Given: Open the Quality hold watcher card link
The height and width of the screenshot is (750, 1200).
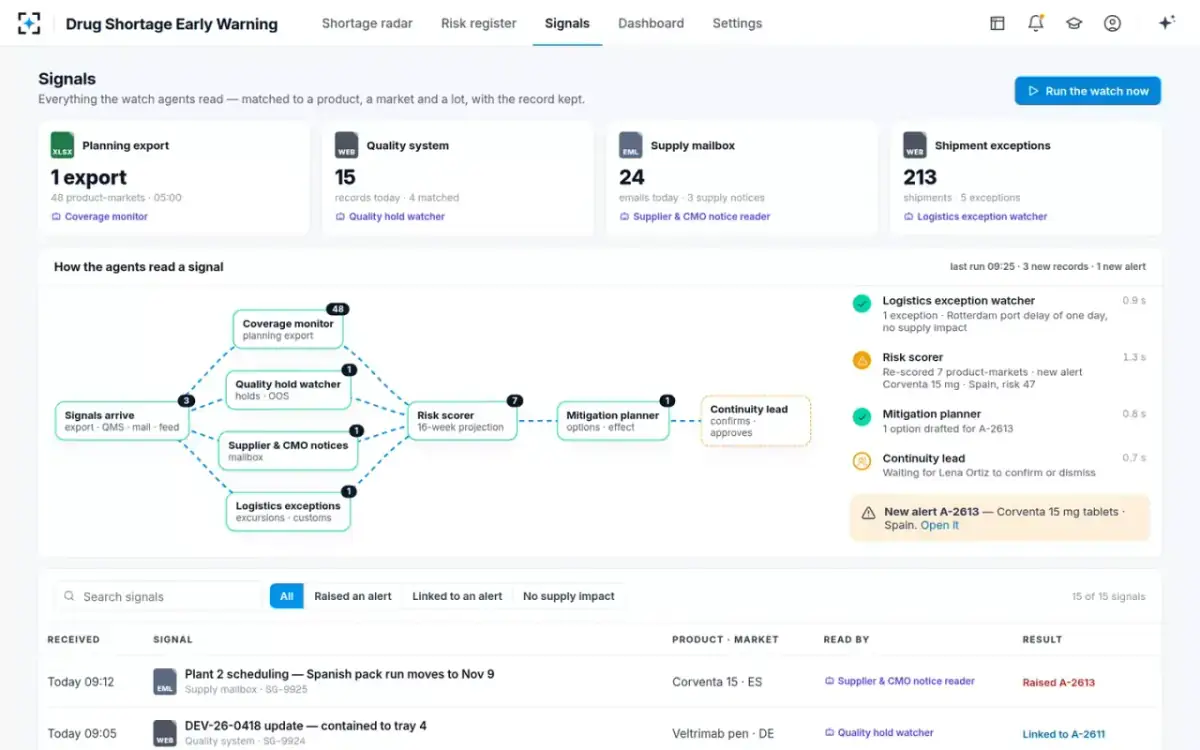Looking at the screenshot, I should click(390, 217).
